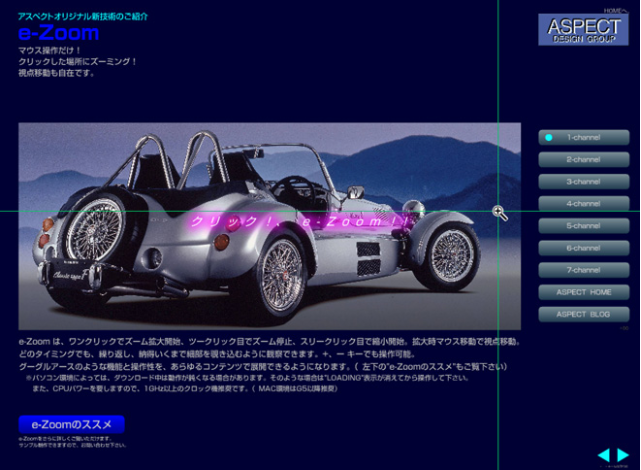Image resolution: width=641 pixels, height=470 pixels.
Task: Select 5-channel from the side menu
Action: (584, 226)
